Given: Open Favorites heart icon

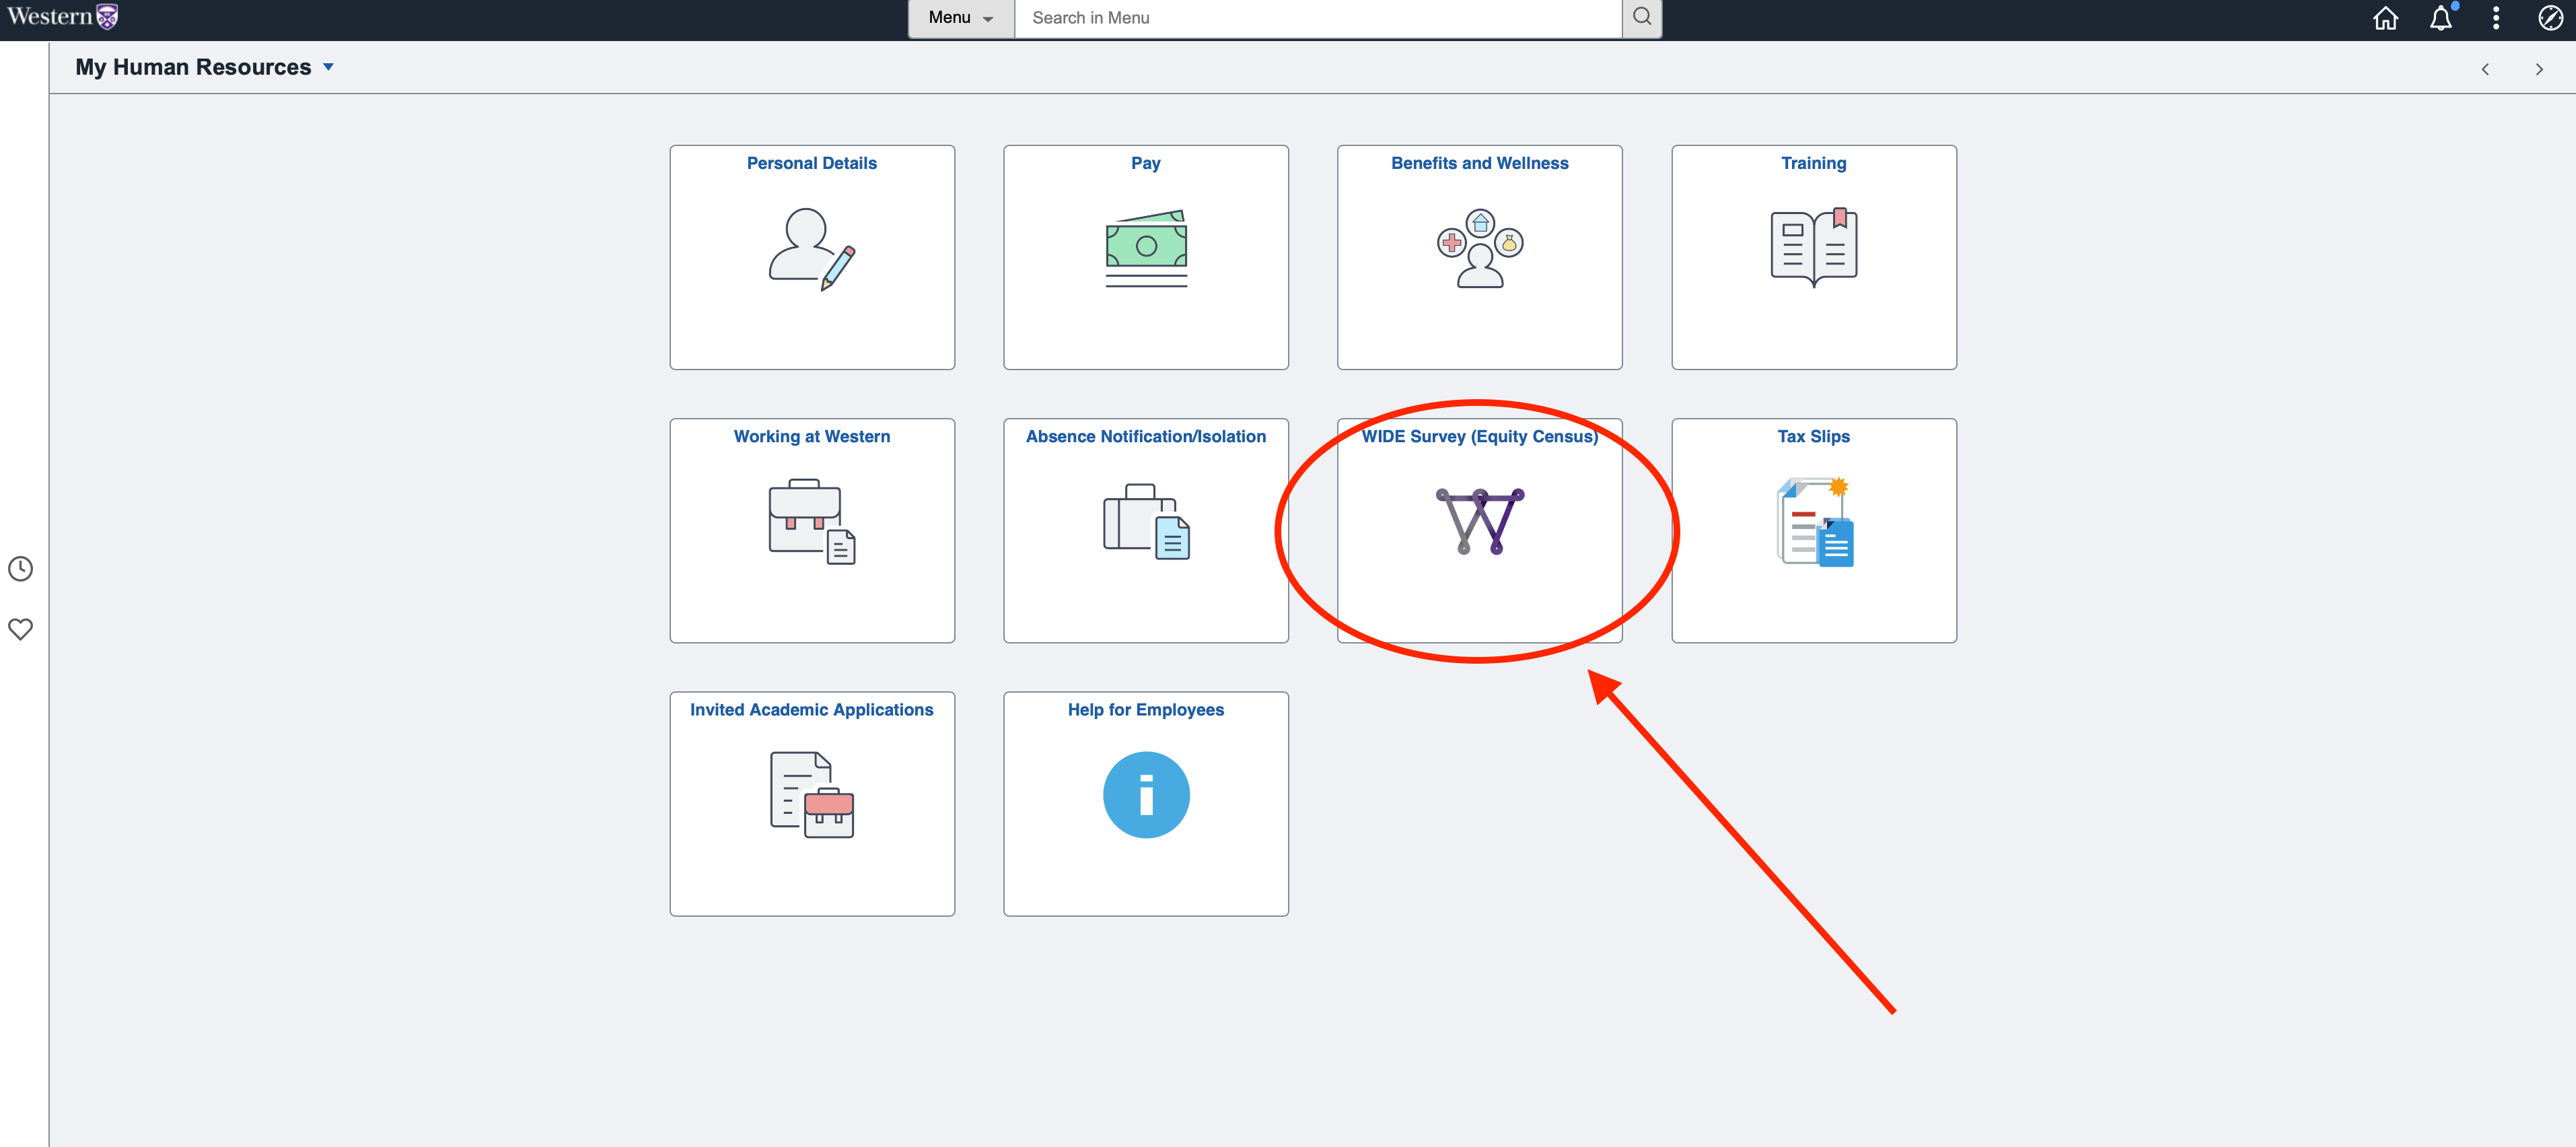Looking at the screenshot, I should [x=20, y=629].
